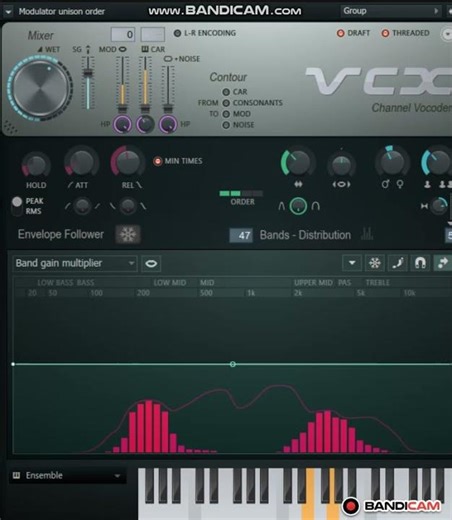This screenshot has width=452, height=520.
Task: Click the envelope arrow button at right
Action: tap(443, 263)
